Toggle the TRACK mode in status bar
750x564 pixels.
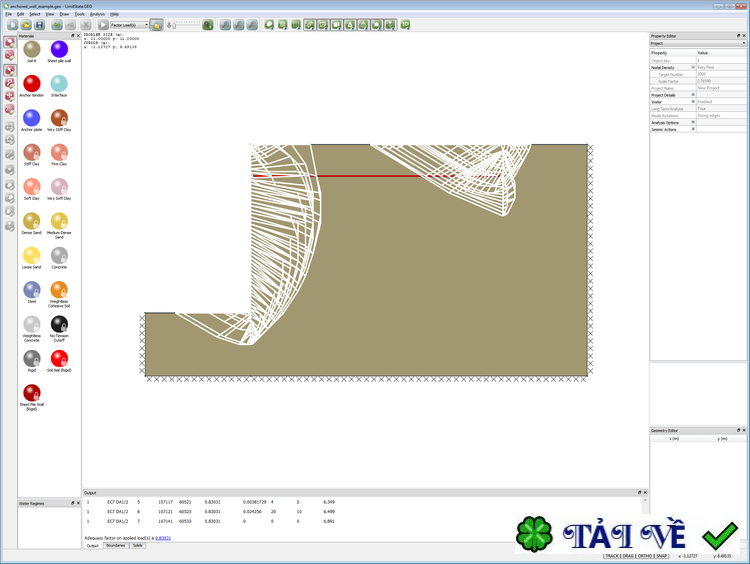click(x=612, y=555)
